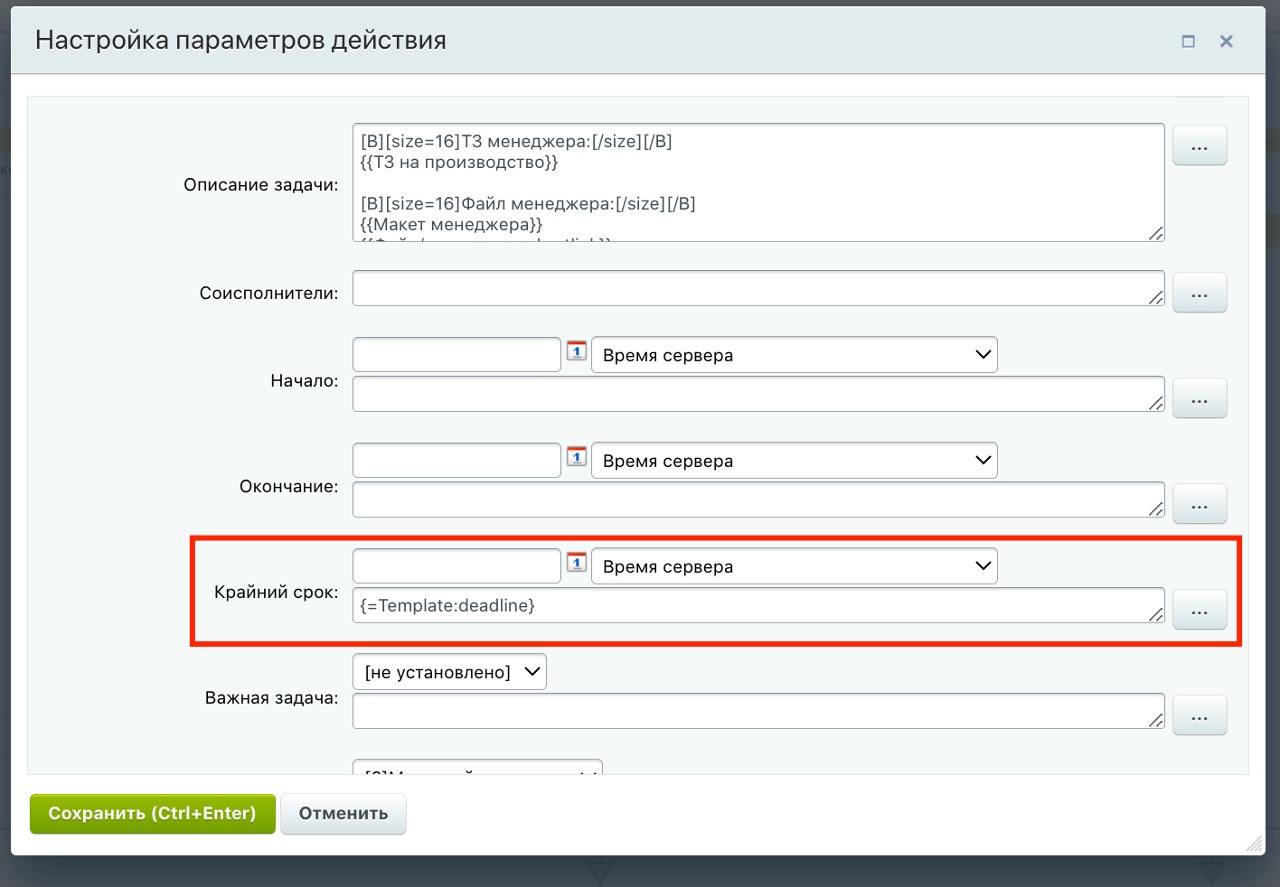Image resolution: width=1280 pixels, height=887 pixels.
Task: Click ellipsis button next to Окончание field
Action: 1199,505
